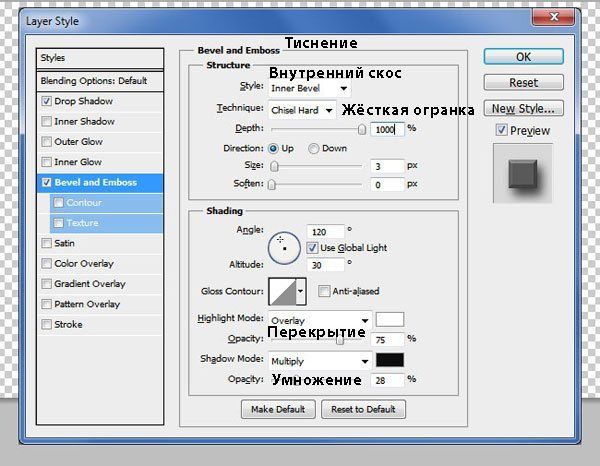
Task: Click the Reset button
Action: coord(523,83)
